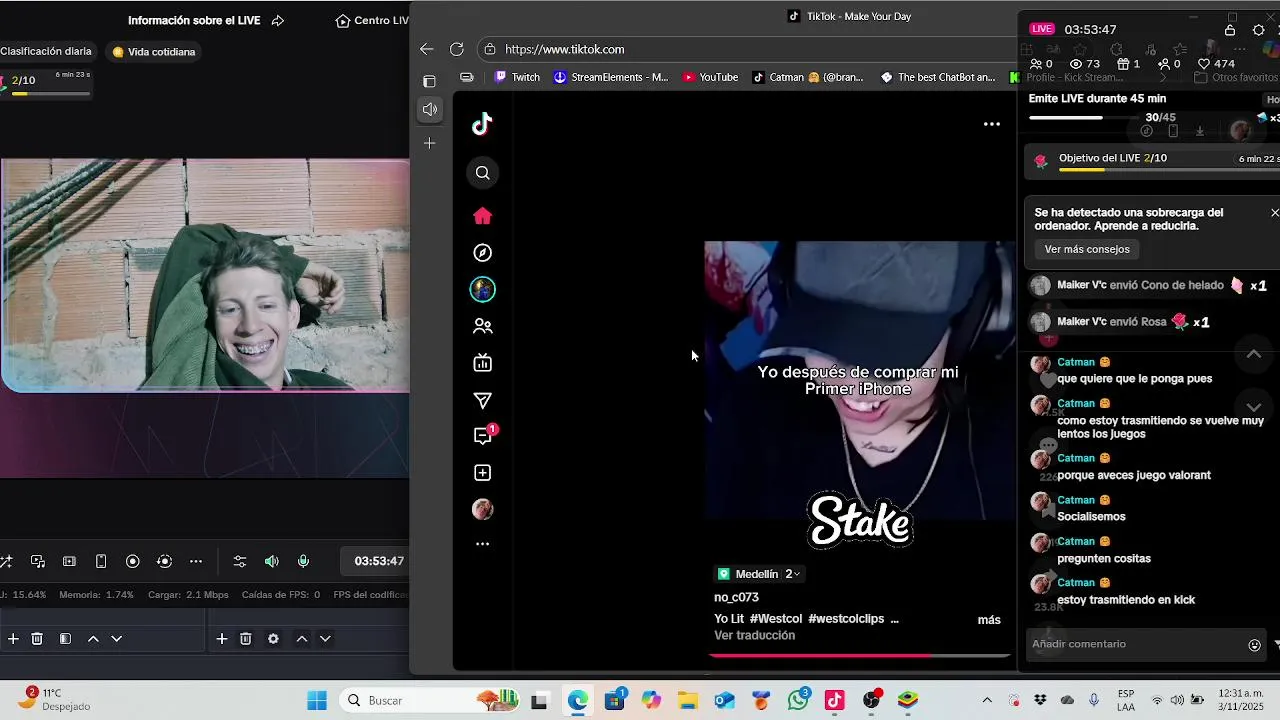
Task: Open TikTok Explore compass icon
Action: [482, 253]
